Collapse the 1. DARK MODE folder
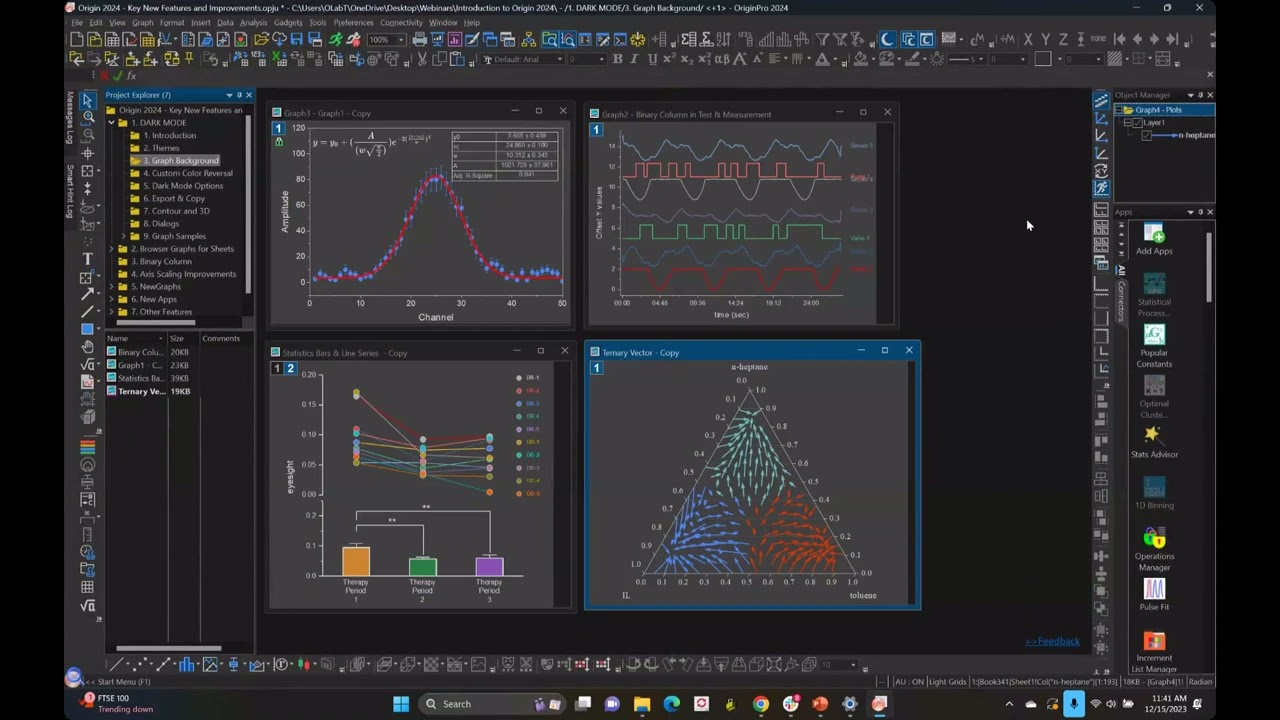Screen dimensions: 1280x720 click(111, 123)
